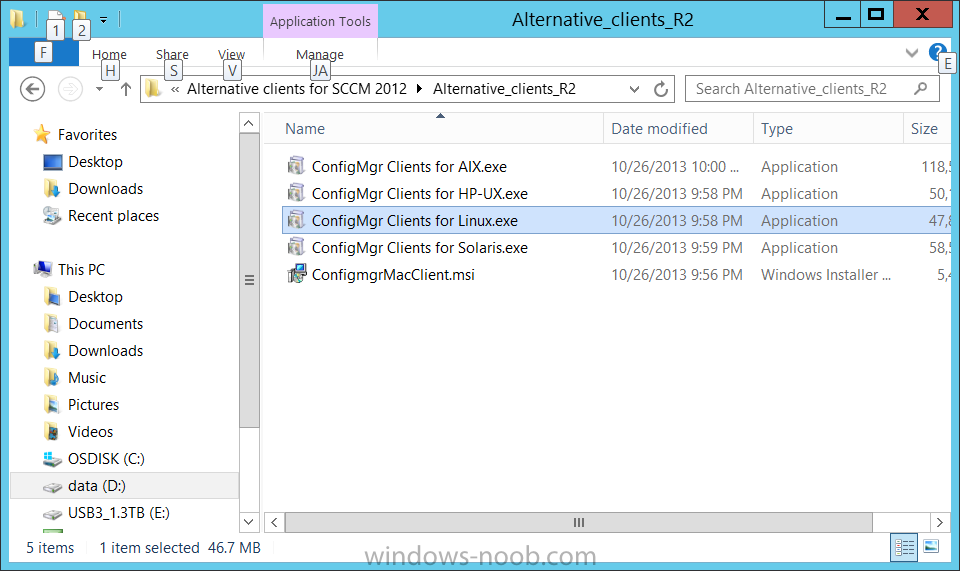960x571 pixels.
Task: Open the View ribbon tab
Action: (231, 54)
